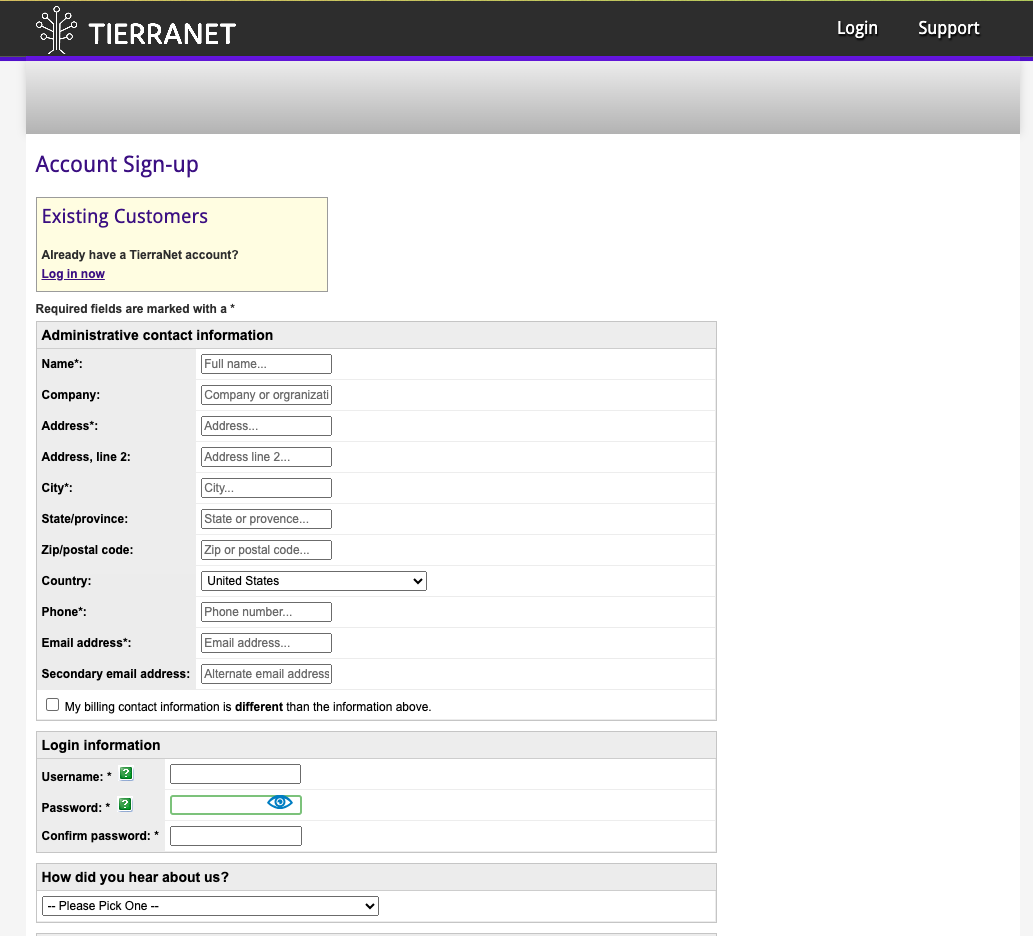This screenshot has height=936, width=1033.
Task: Click the Email address input field
Action: (x=266, y=643)
